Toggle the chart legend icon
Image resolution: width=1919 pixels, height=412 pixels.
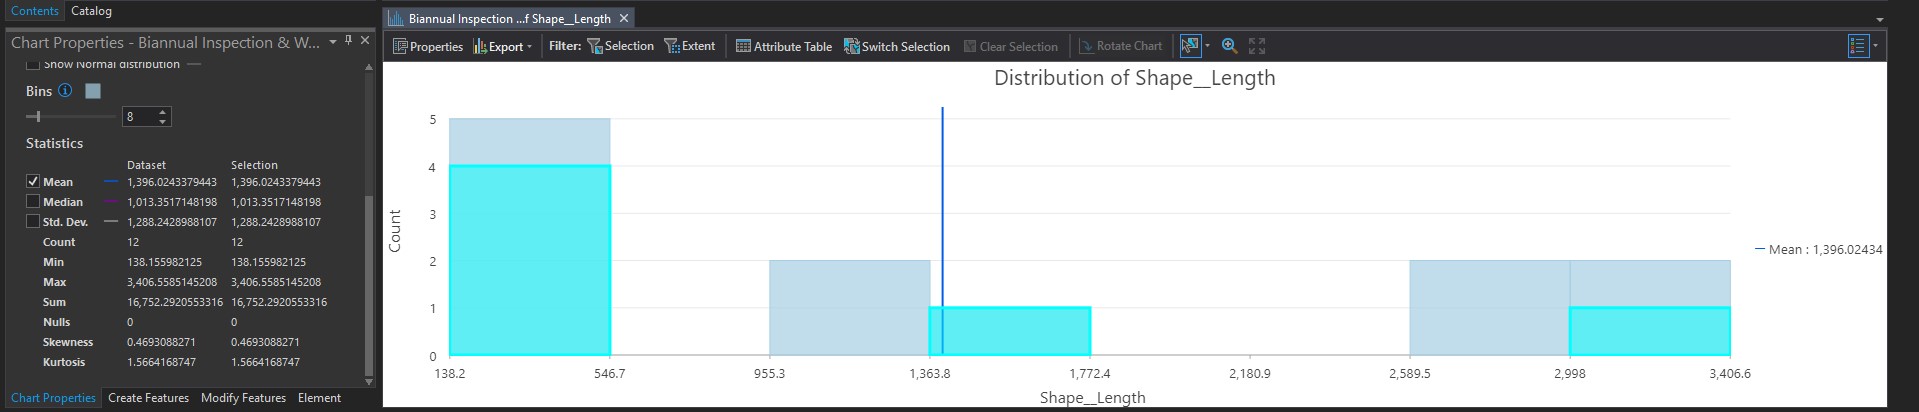click(x=1858, y=46)
